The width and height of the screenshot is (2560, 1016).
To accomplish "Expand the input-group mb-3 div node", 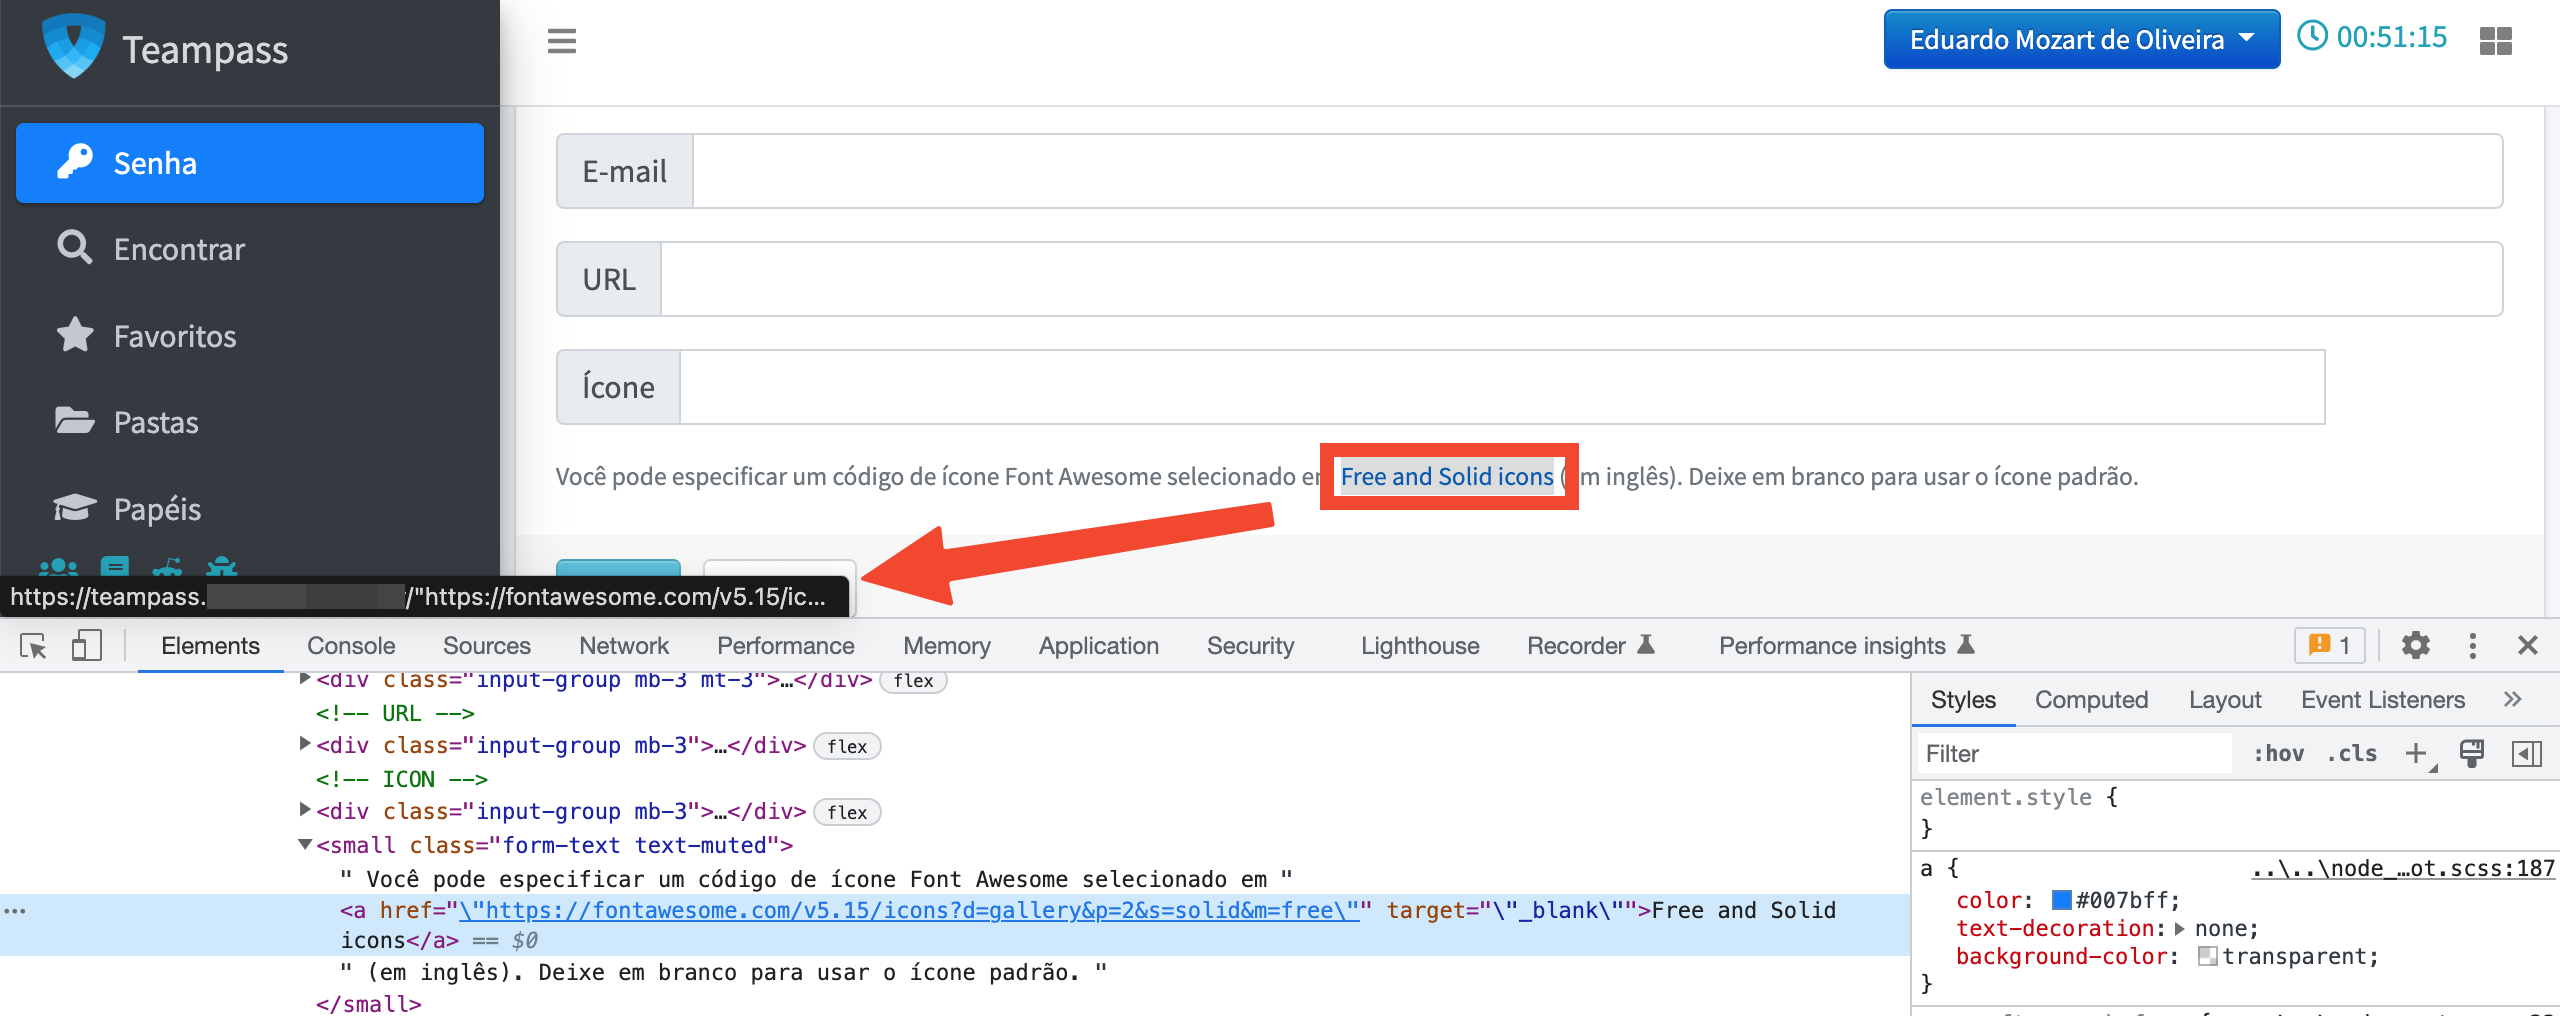I will pos(305,811).
